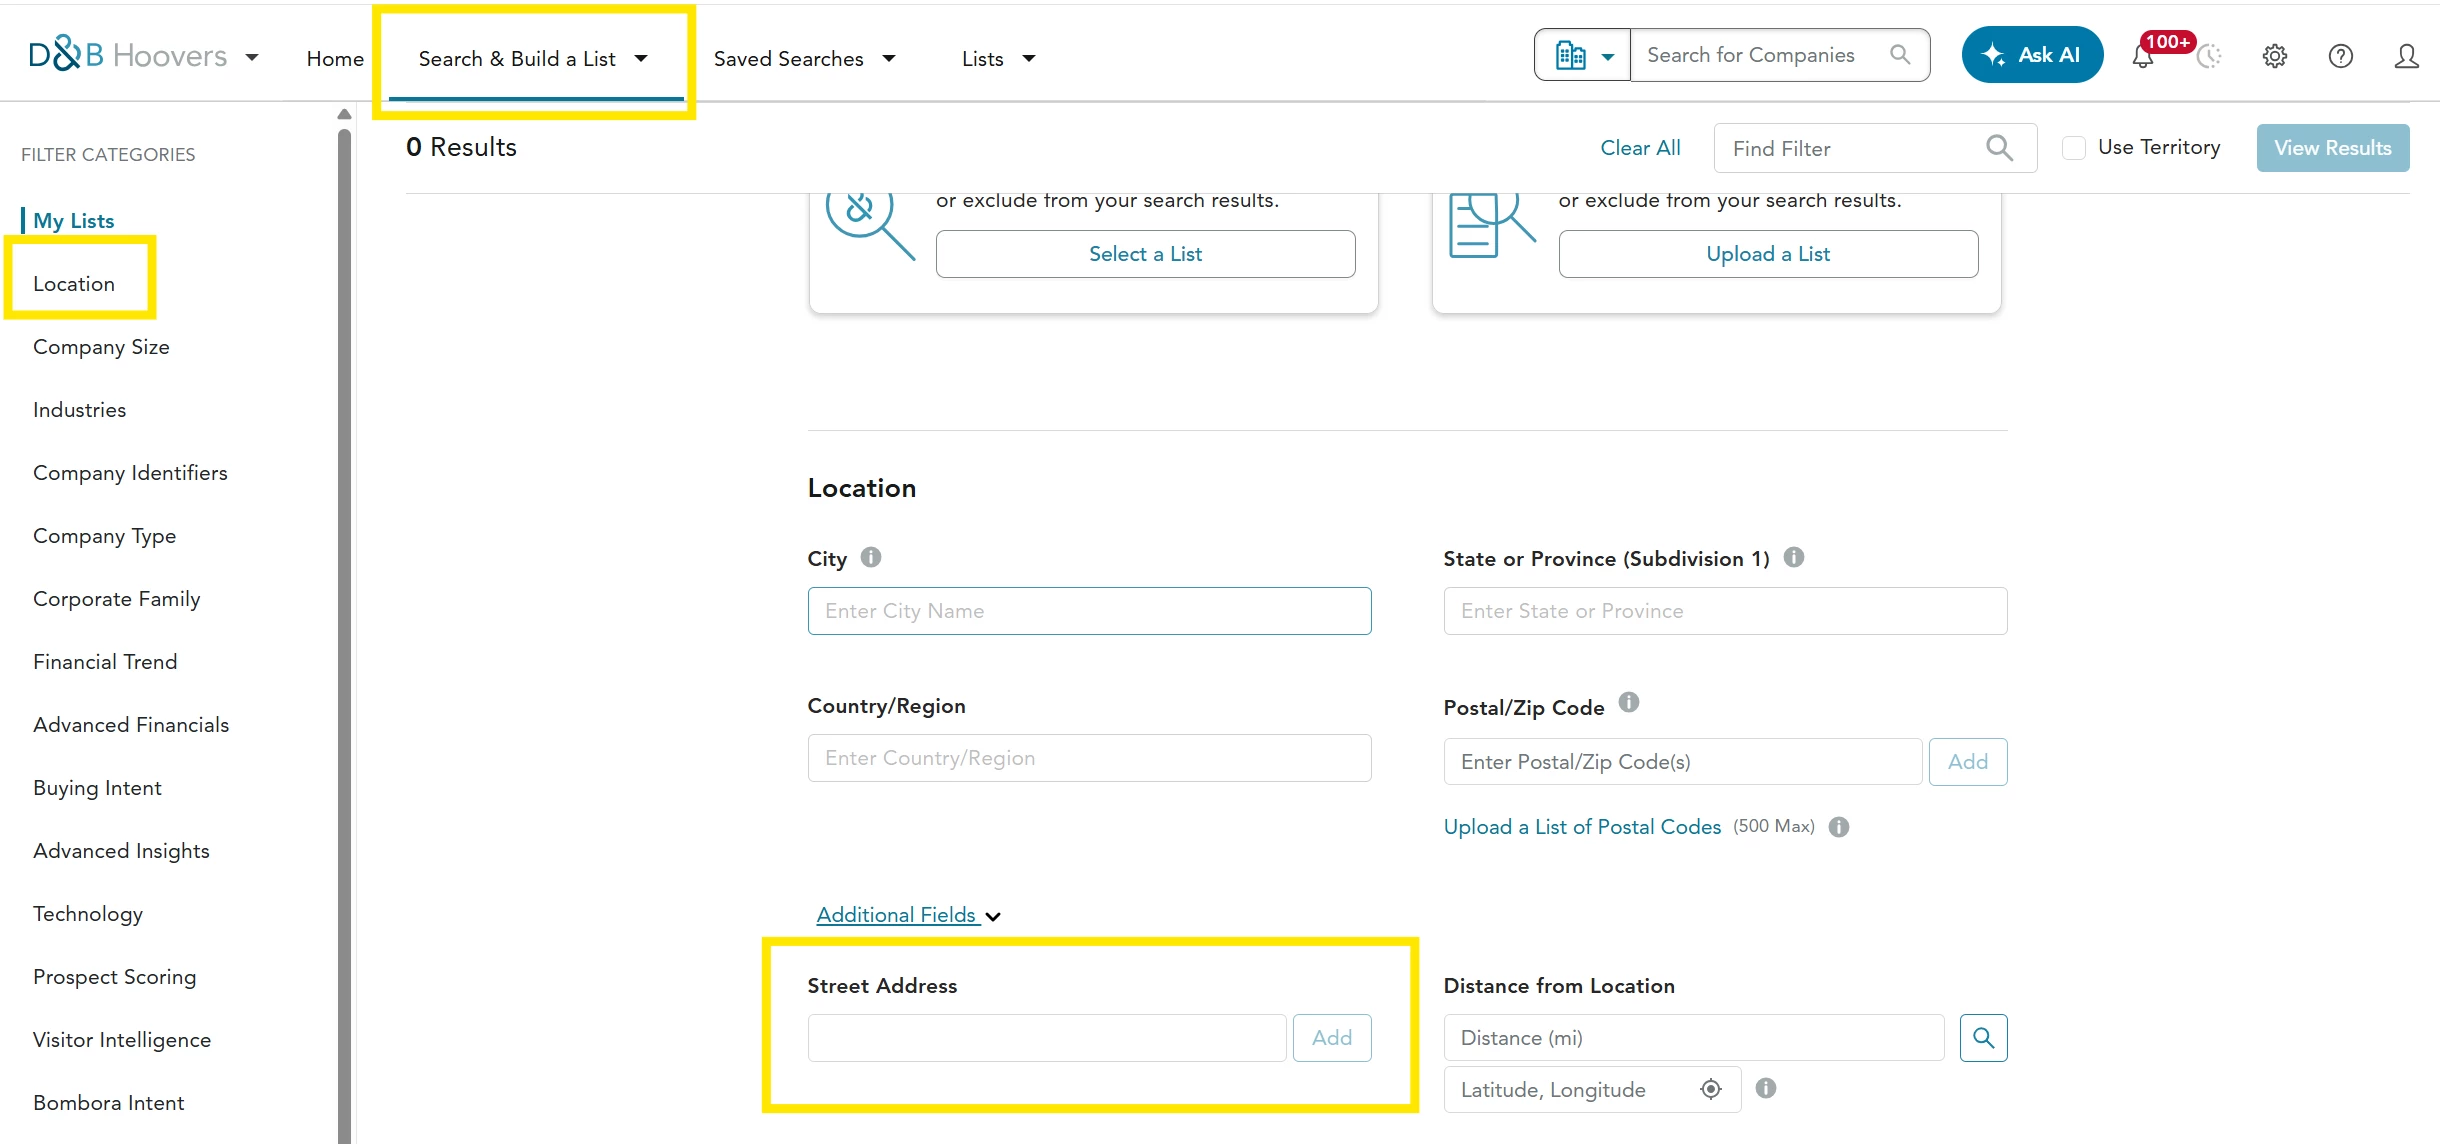
Task: Collapse the Additional Fields expander
Action: point(908,915)
